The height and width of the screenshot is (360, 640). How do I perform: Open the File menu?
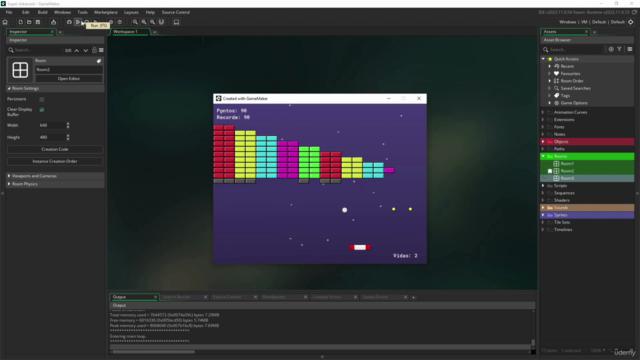[x=9, y=12]
